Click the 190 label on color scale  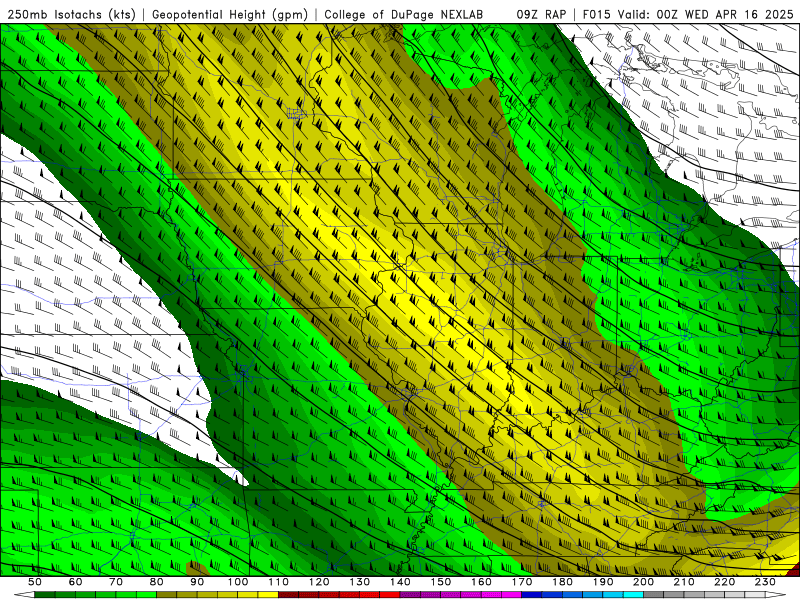603,582
